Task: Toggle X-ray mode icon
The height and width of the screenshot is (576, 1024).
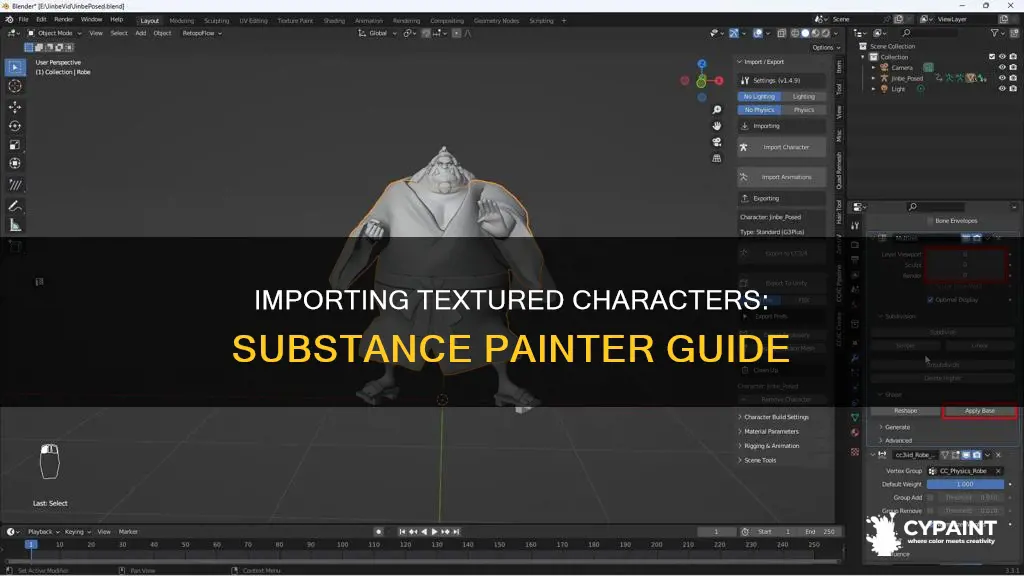Action: tap(781, 33)
